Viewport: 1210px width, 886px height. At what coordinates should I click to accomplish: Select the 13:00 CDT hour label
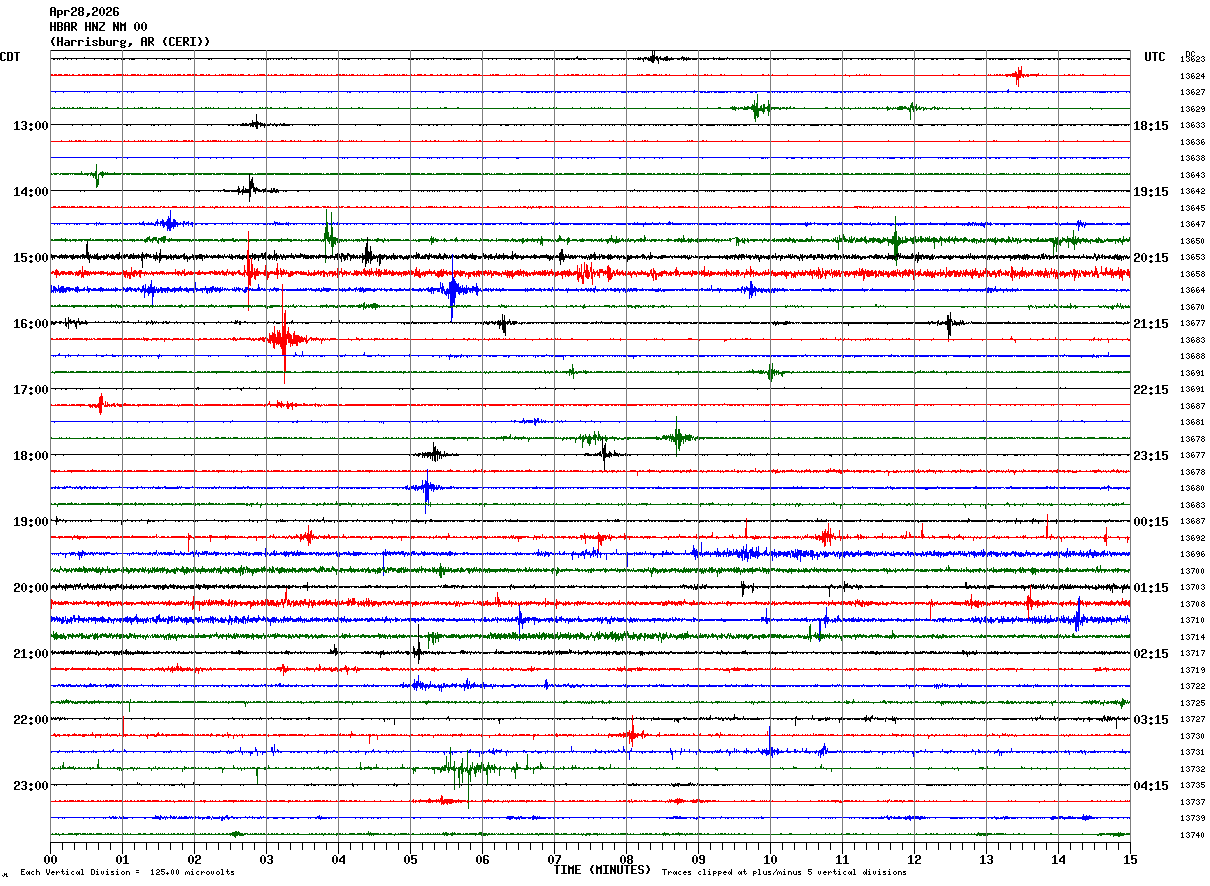pyautogui.click(x=30, y=125)
